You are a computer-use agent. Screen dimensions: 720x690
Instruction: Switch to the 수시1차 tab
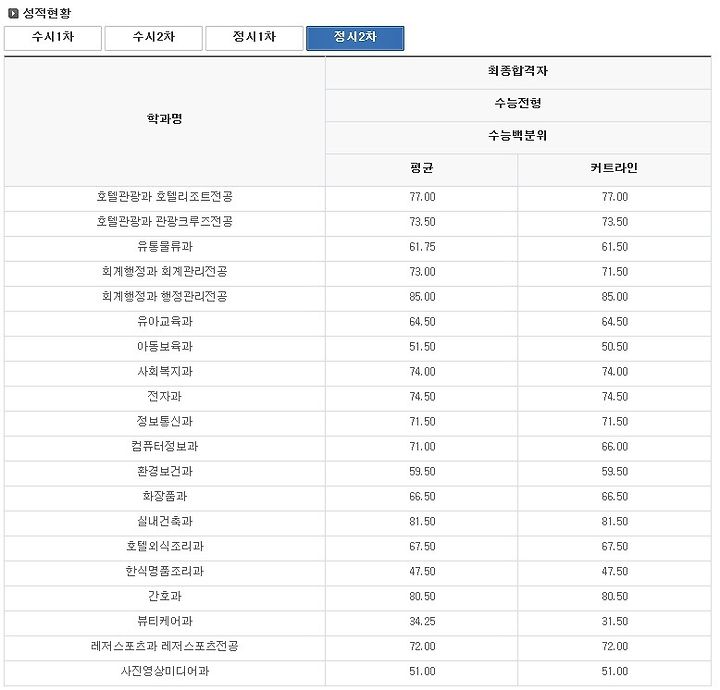(53, 38)
